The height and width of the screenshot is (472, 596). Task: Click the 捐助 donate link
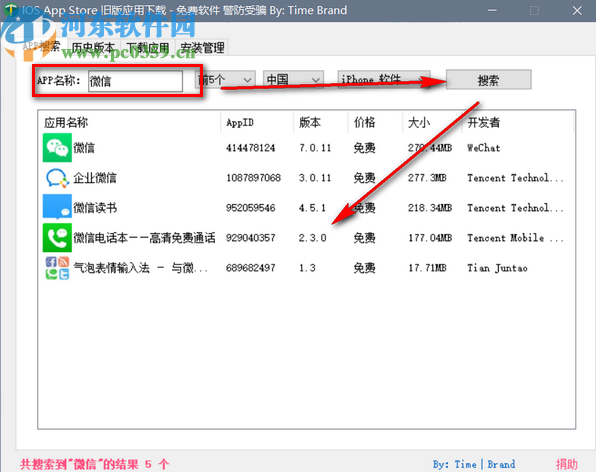click(566, 464)
